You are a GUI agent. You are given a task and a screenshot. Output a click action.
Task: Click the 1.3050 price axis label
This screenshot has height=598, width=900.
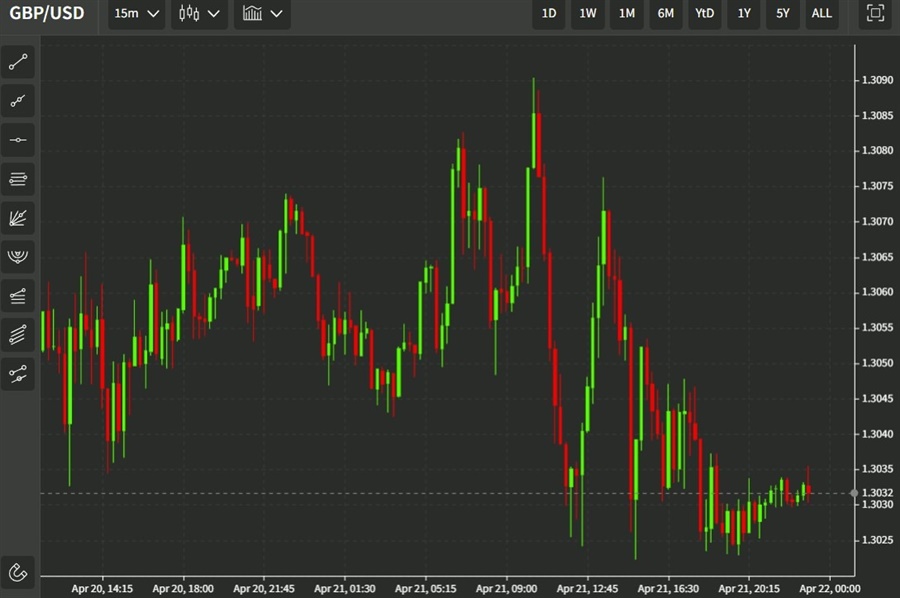click(877, 363)
